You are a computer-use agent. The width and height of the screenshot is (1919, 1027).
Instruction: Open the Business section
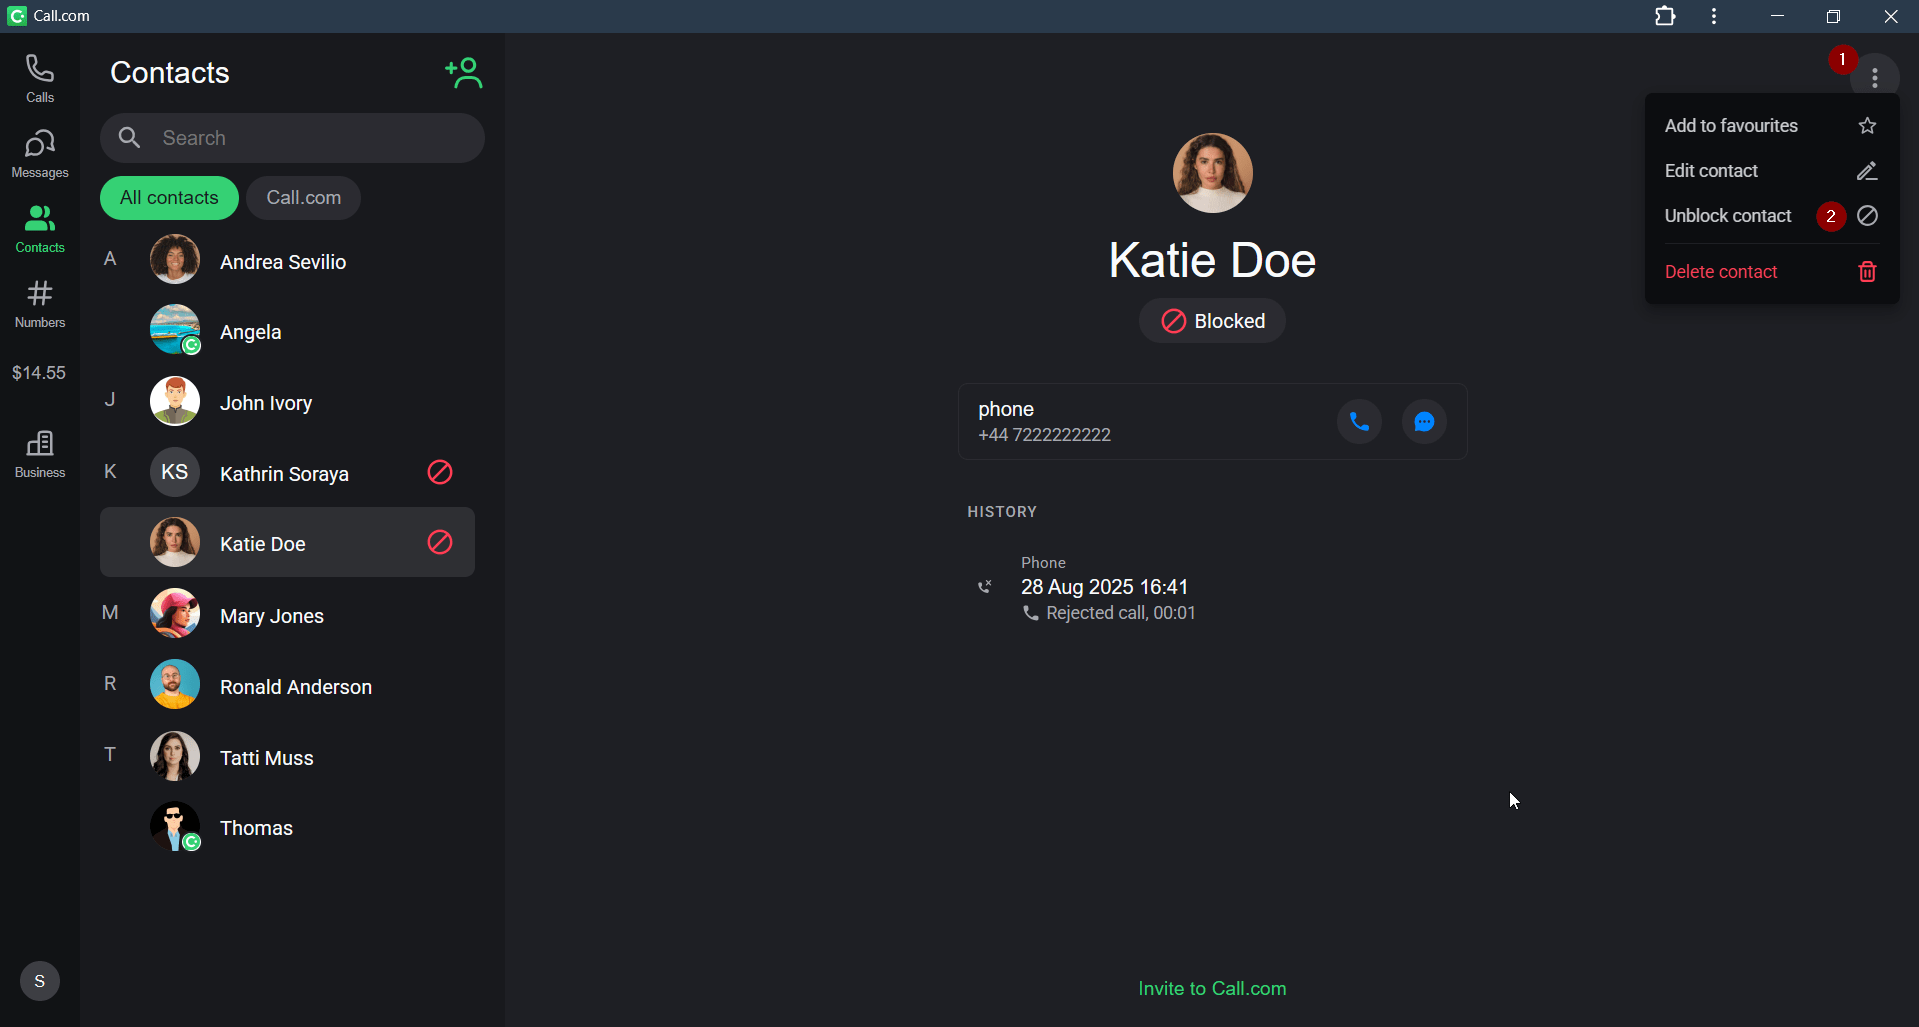40,453
